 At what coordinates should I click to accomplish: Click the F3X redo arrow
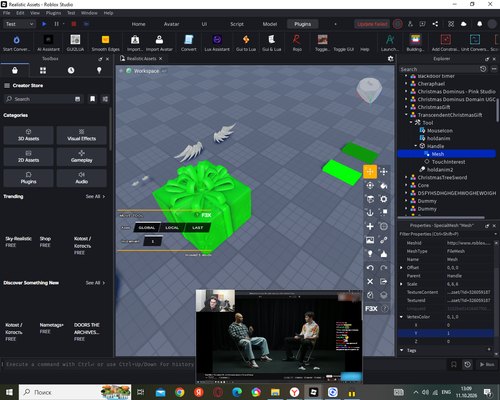(384, 268)
